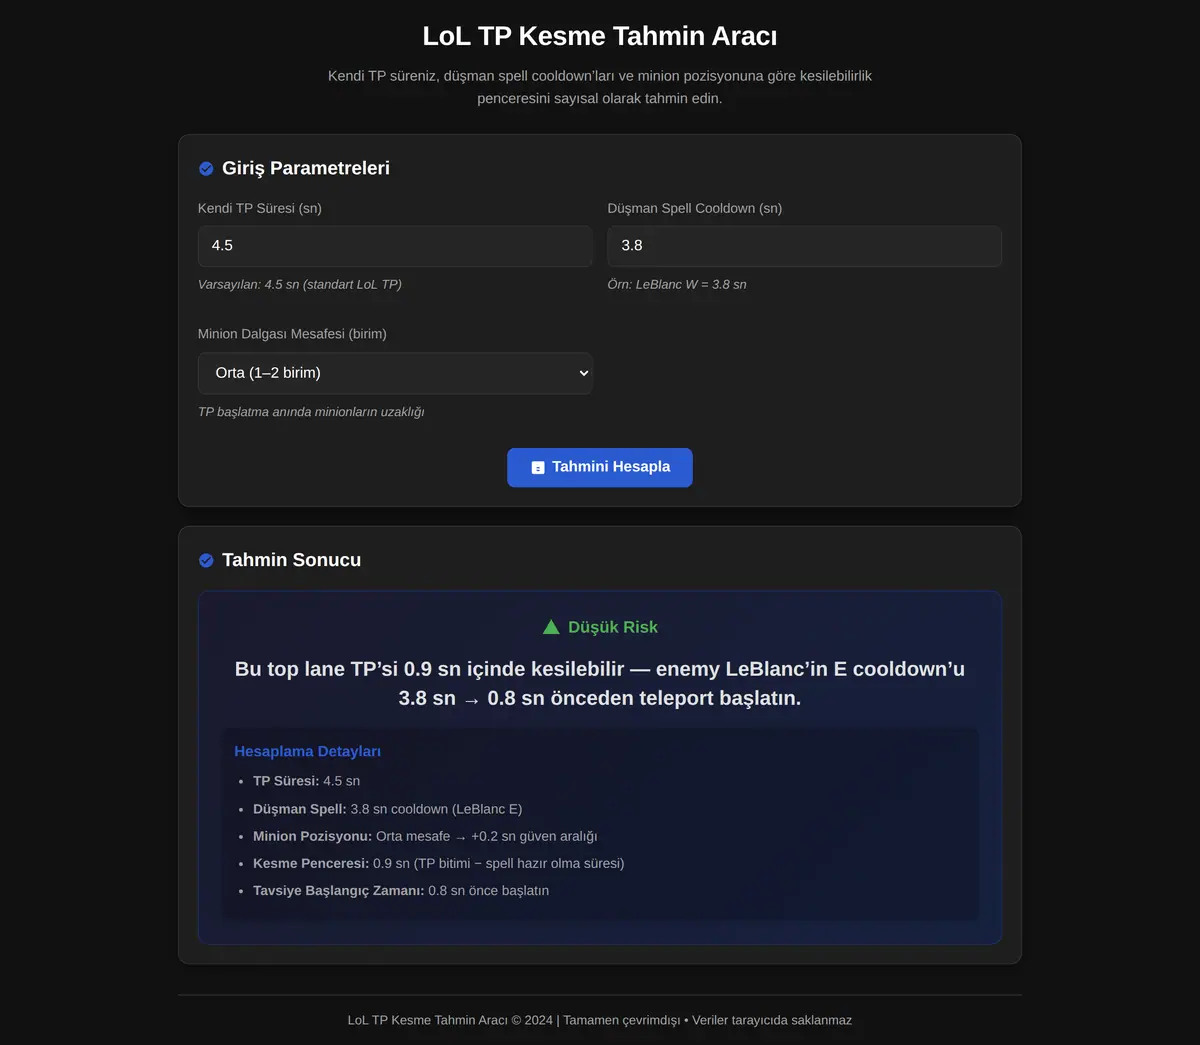Click the Minion Dalgası Mesafesi (birim) label
Image resolution: width=1200 pixels, height=1045 pixels.
pos(292,334)
